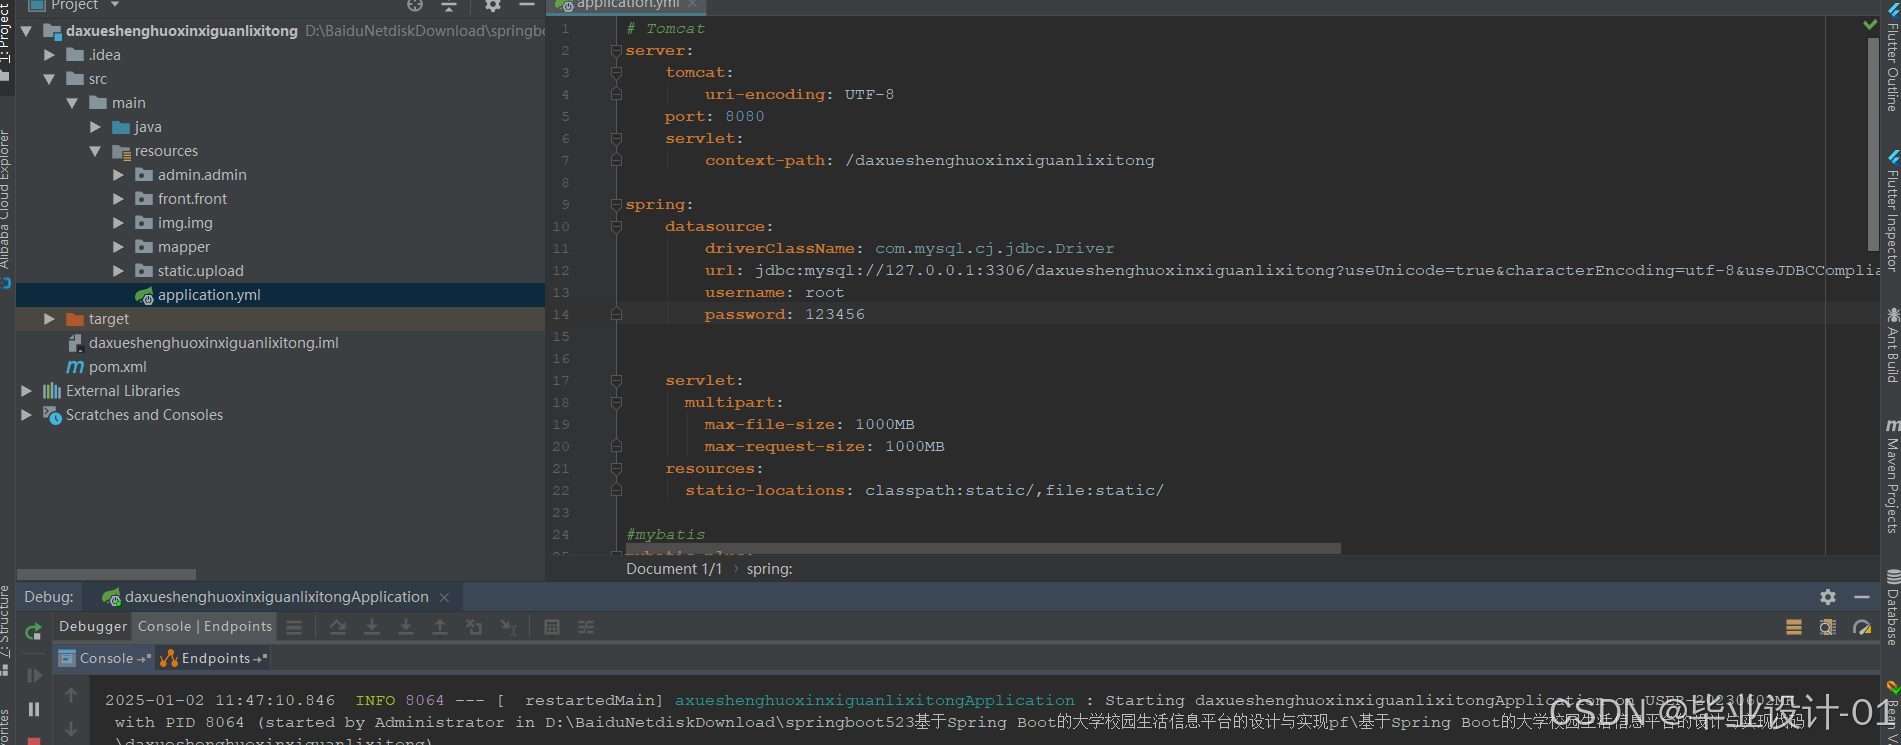The width and height of the screenshot is (1901, 745).
Task: Fold the multipart block on line 18
Action: pyautogui.click(x=616, y=403)
